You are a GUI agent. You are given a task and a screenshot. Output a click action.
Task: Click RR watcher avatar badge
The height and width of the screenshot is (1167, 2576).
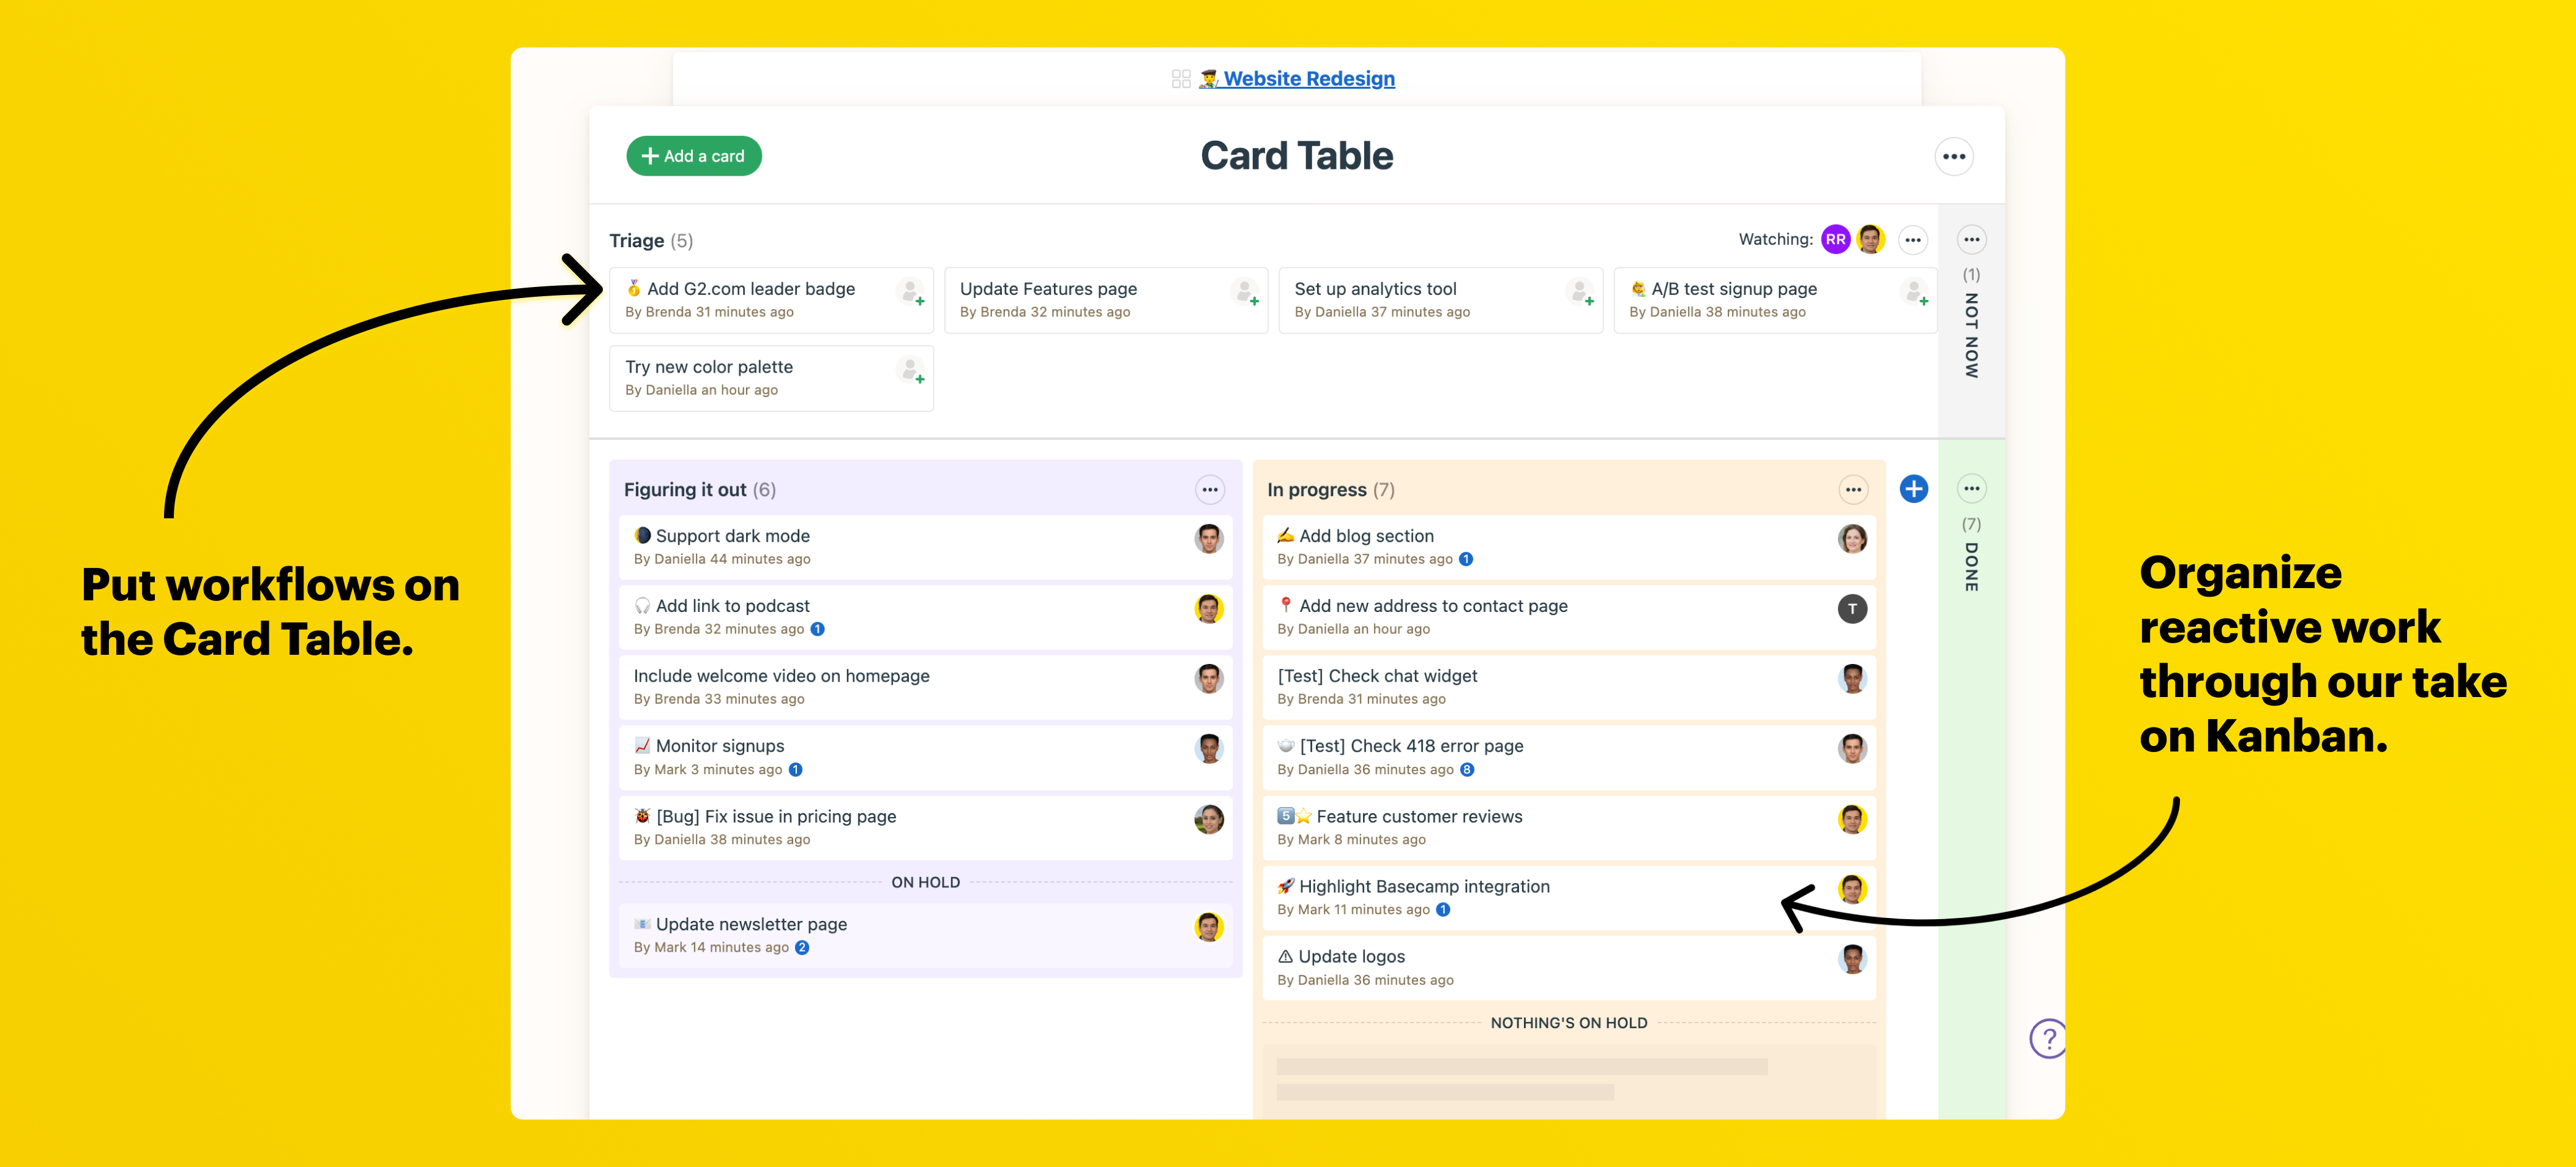point(1834,239)
